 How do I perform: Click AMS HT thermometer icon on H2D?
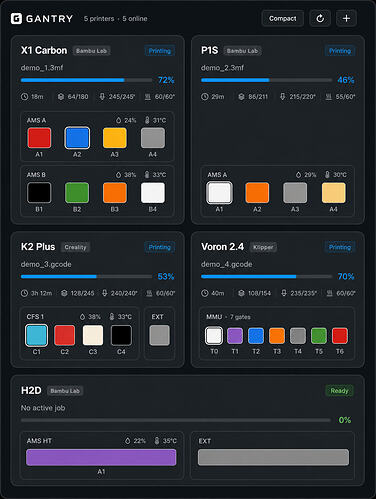pyautogui.click(x=157, y=441)
